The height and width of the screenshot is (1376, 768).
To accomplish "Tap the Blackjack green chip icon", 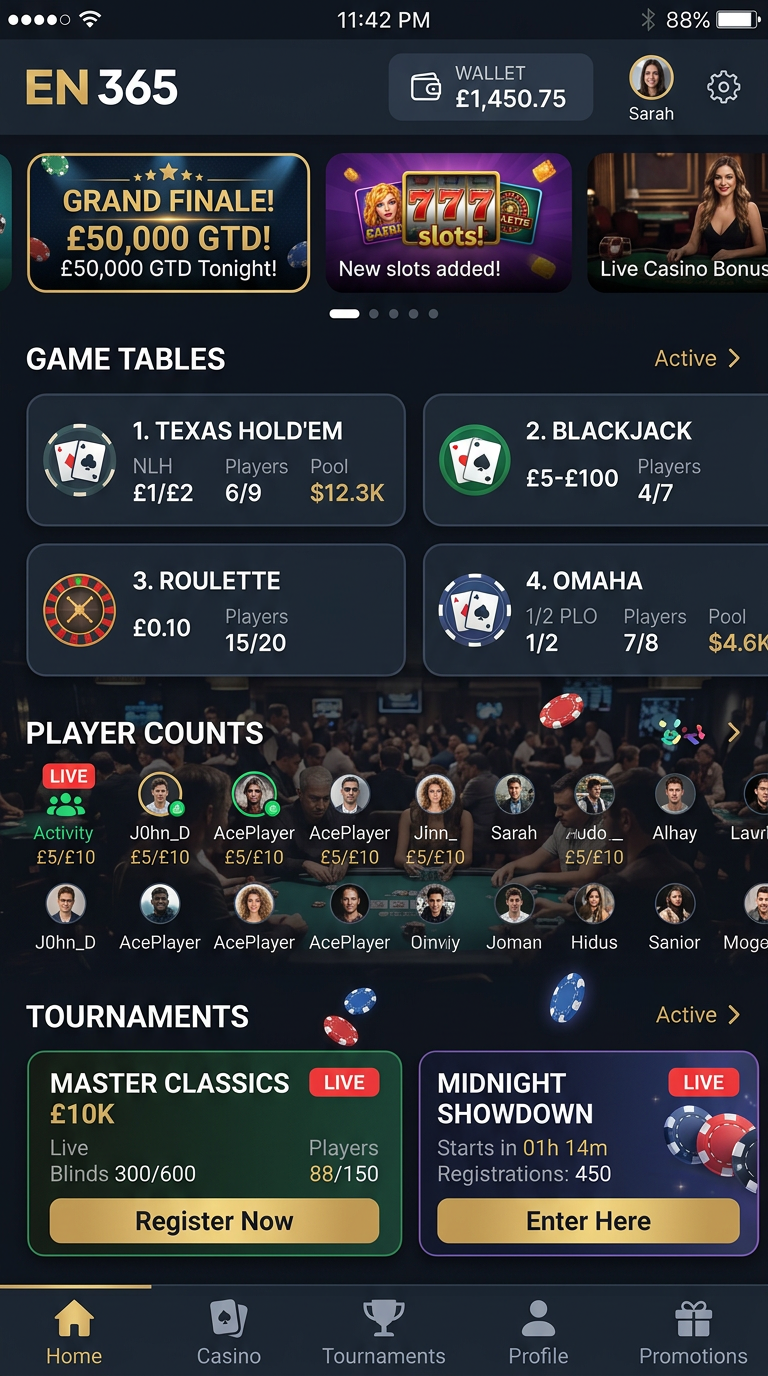I will (475, 460).
